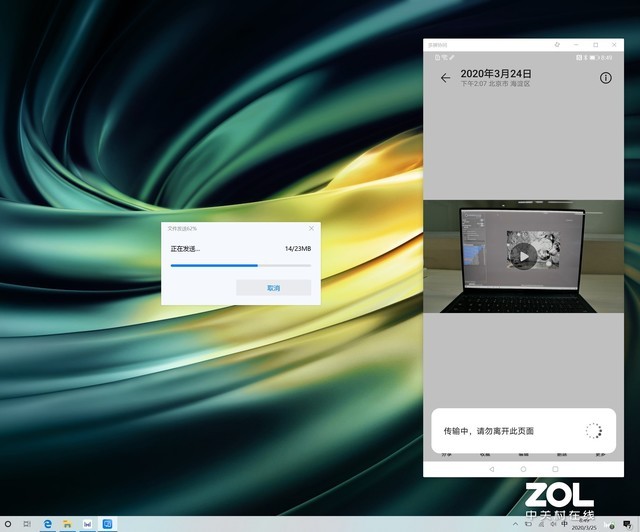Pin the multi-screen collaboration window

(557, 45)
